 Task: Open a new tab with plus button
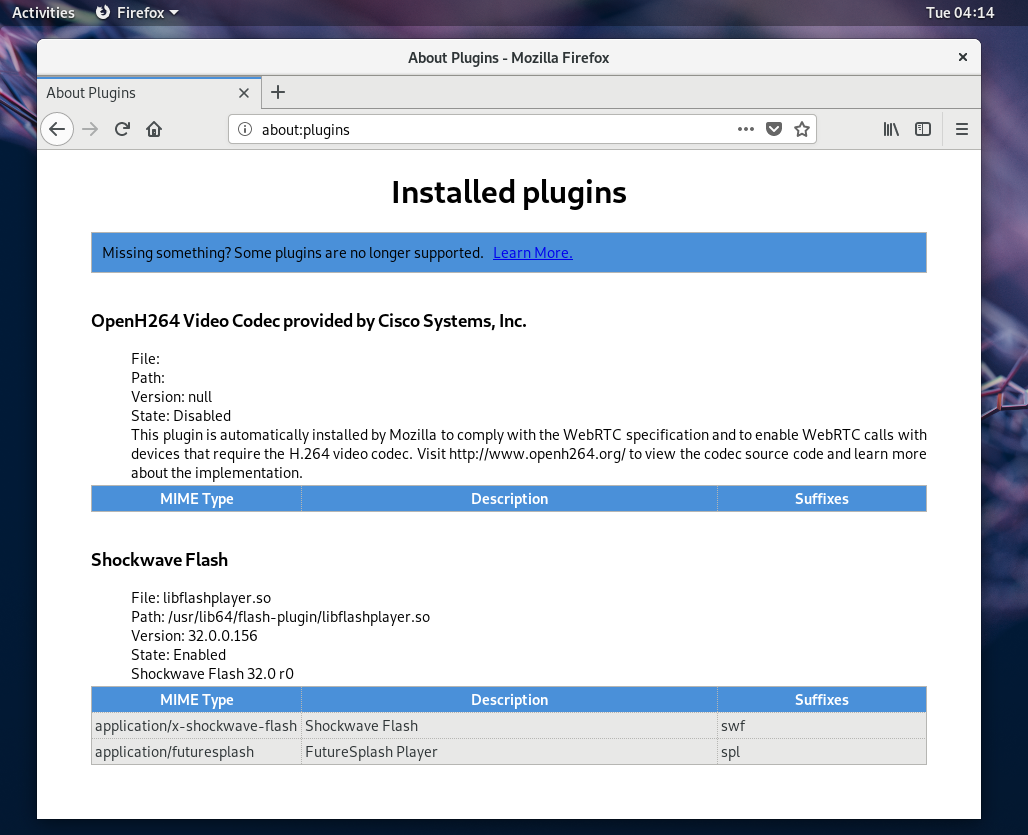coord(278,92)
